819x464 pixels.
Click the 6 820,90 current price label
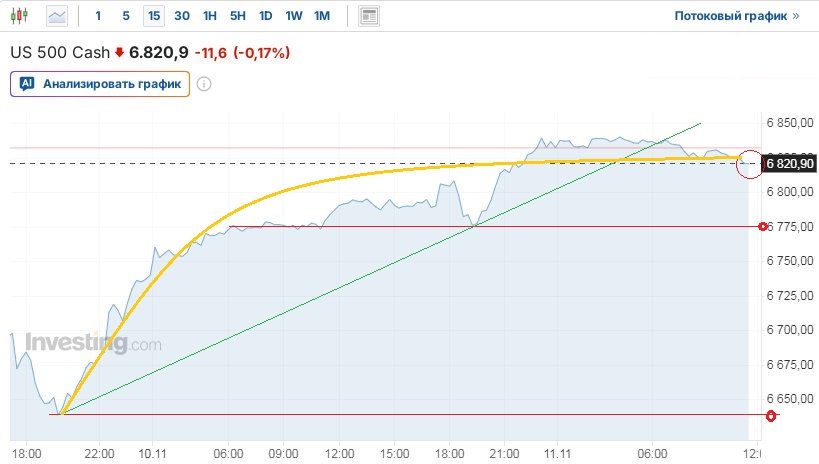click(x=789, y=163)
